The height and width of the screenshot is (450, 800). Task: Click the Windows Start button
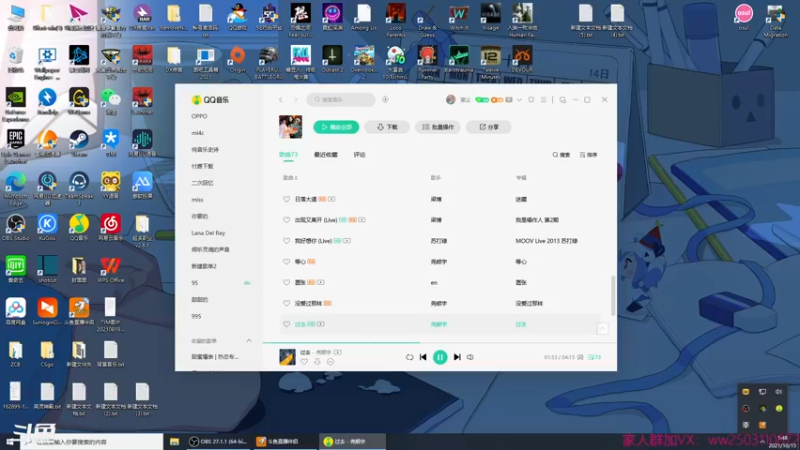coord(10,441)
